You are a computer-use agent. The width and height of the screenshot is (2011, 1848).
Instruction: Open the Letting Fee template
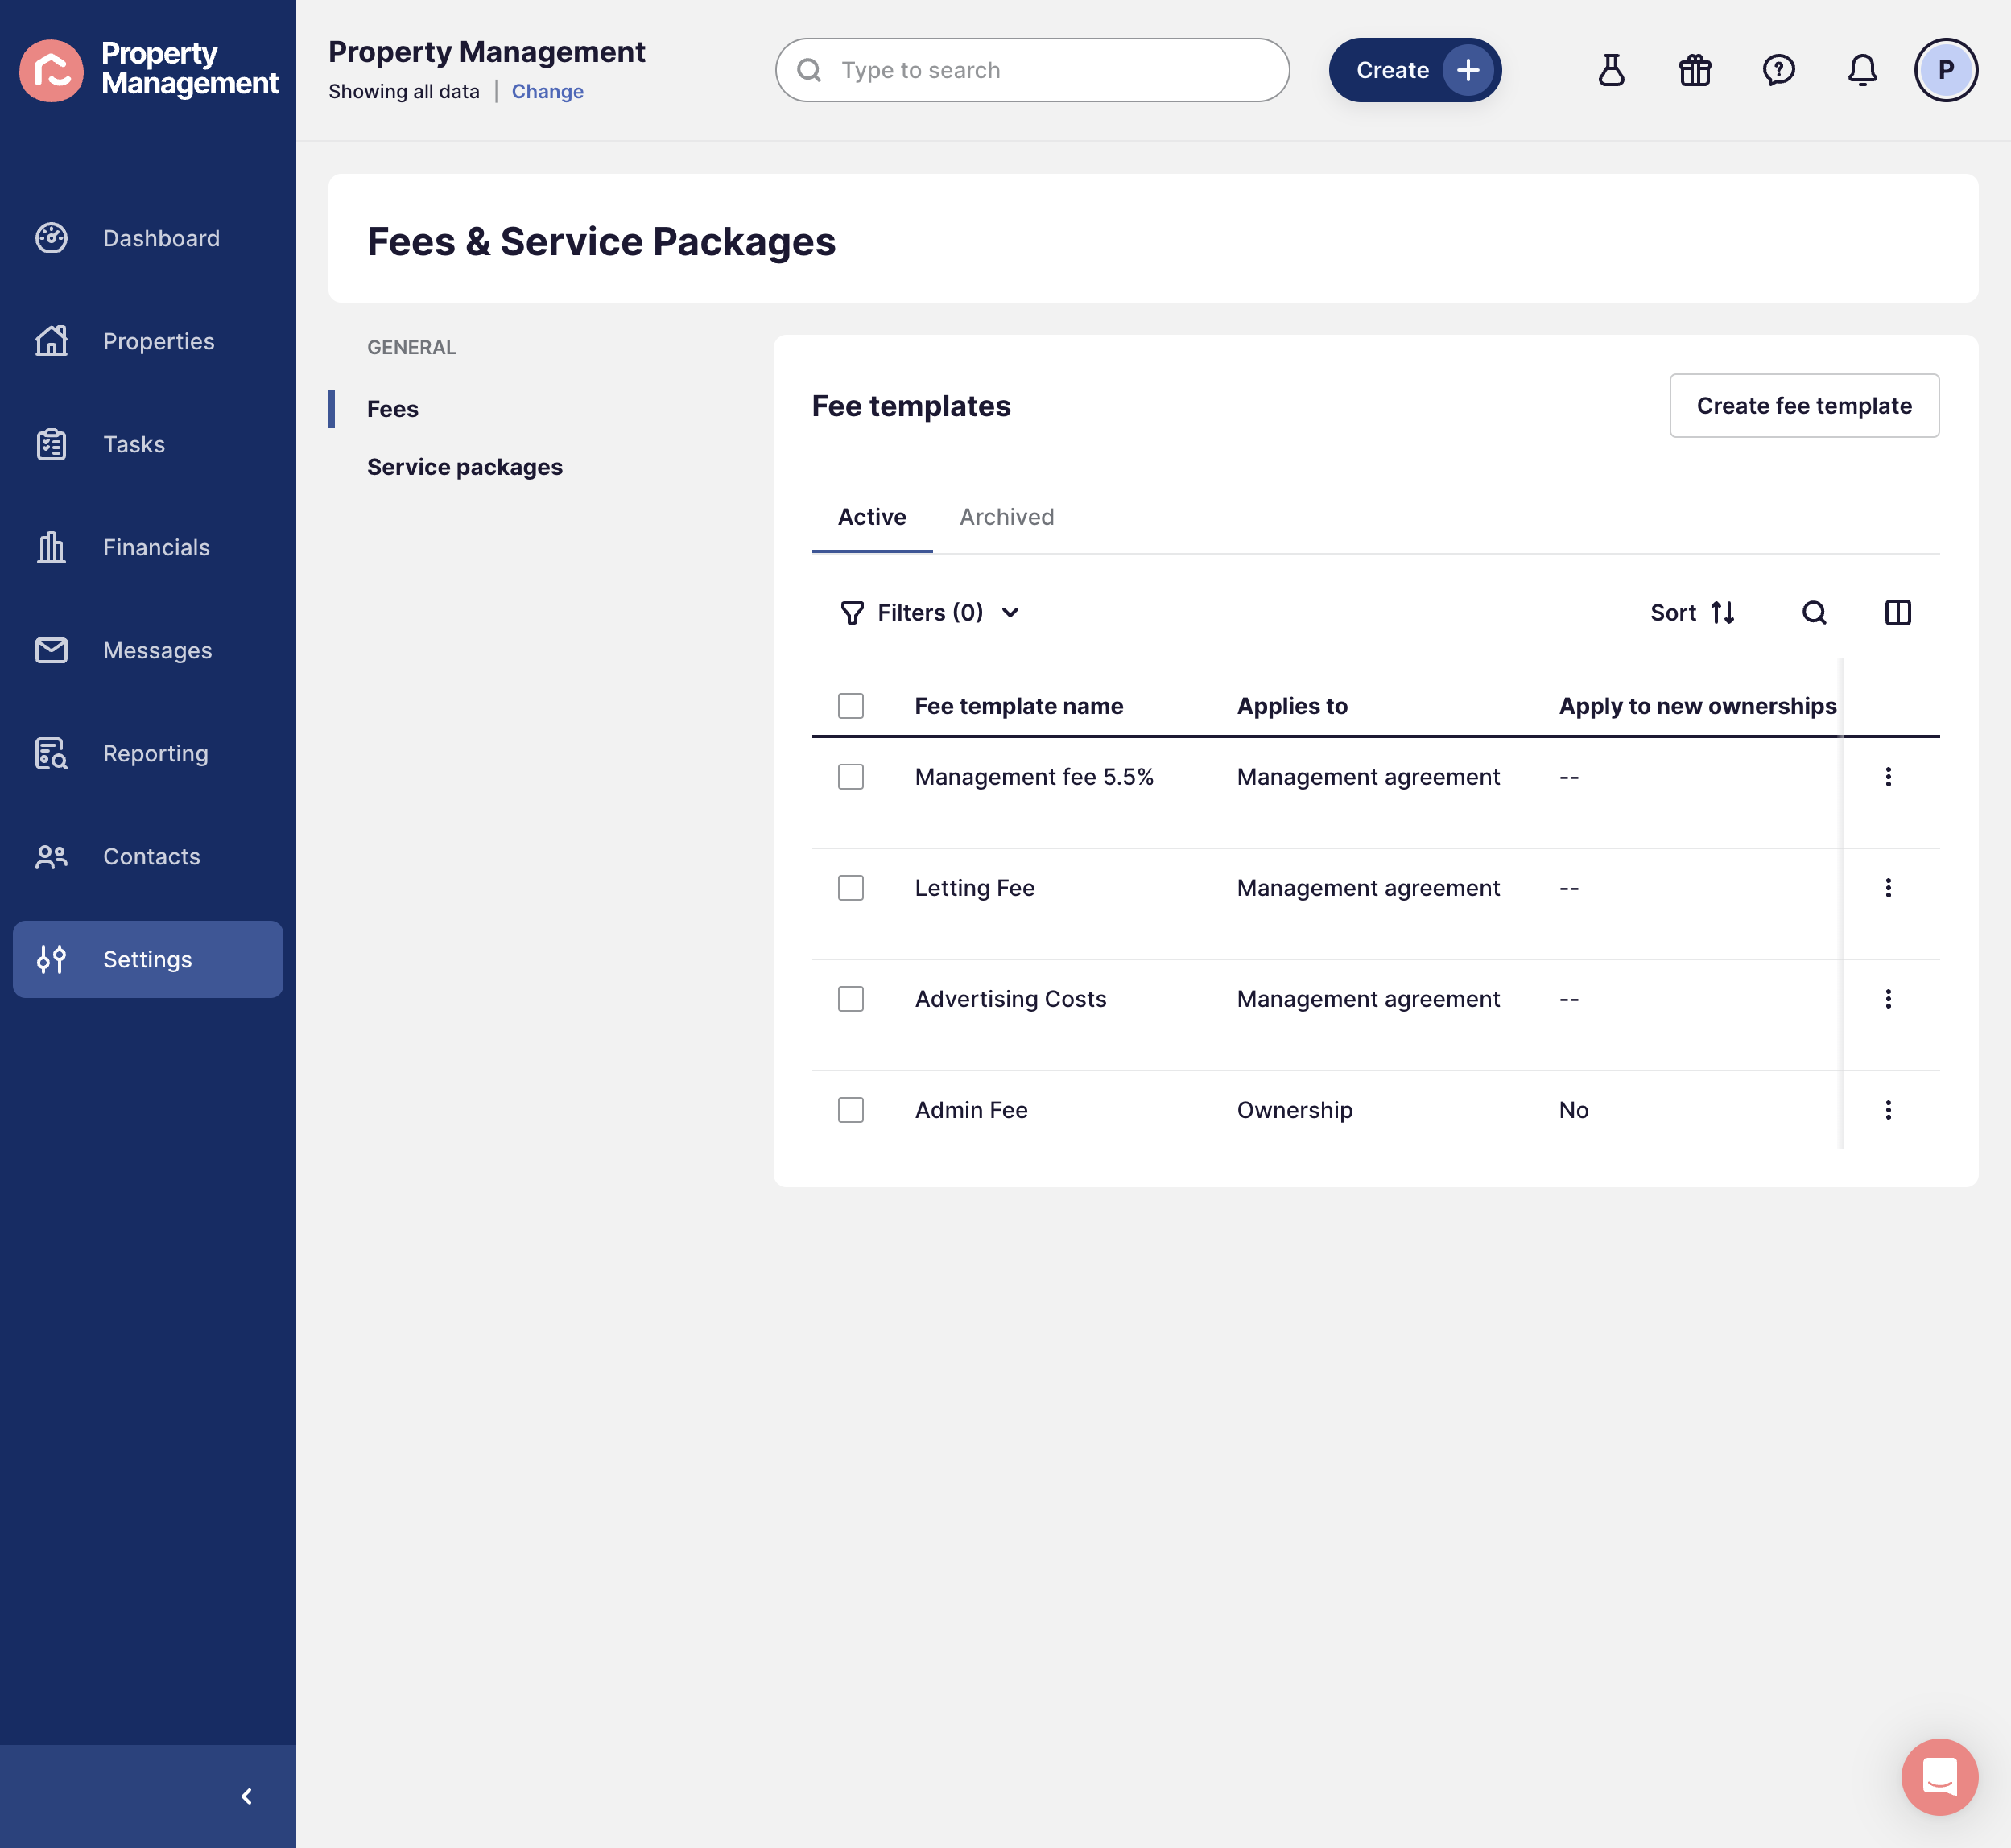[974, 888]
